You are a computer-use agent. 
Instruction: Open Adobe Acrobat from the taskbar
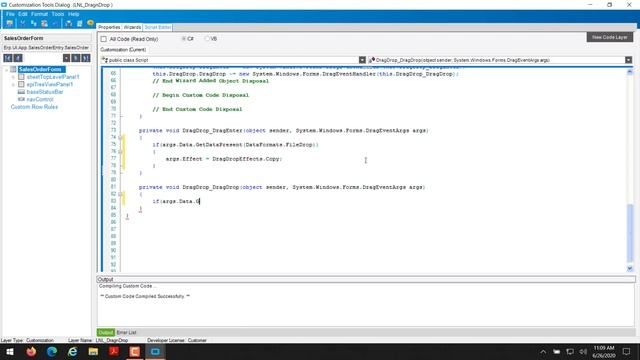click(114, 351)
